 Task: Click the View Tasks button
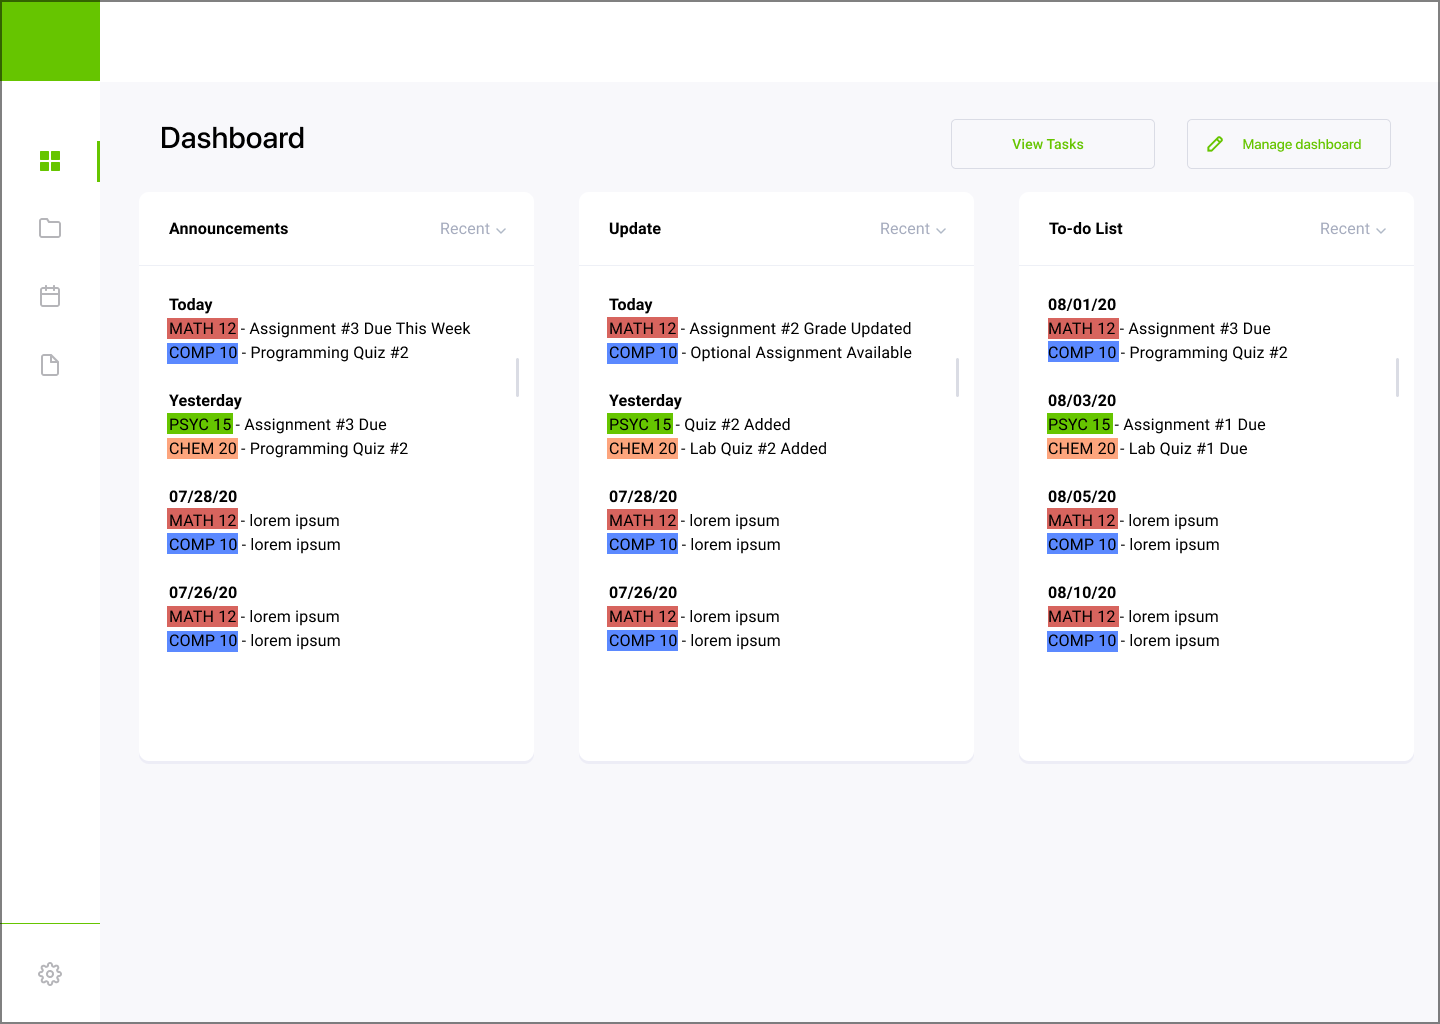tap(1053, 144)
